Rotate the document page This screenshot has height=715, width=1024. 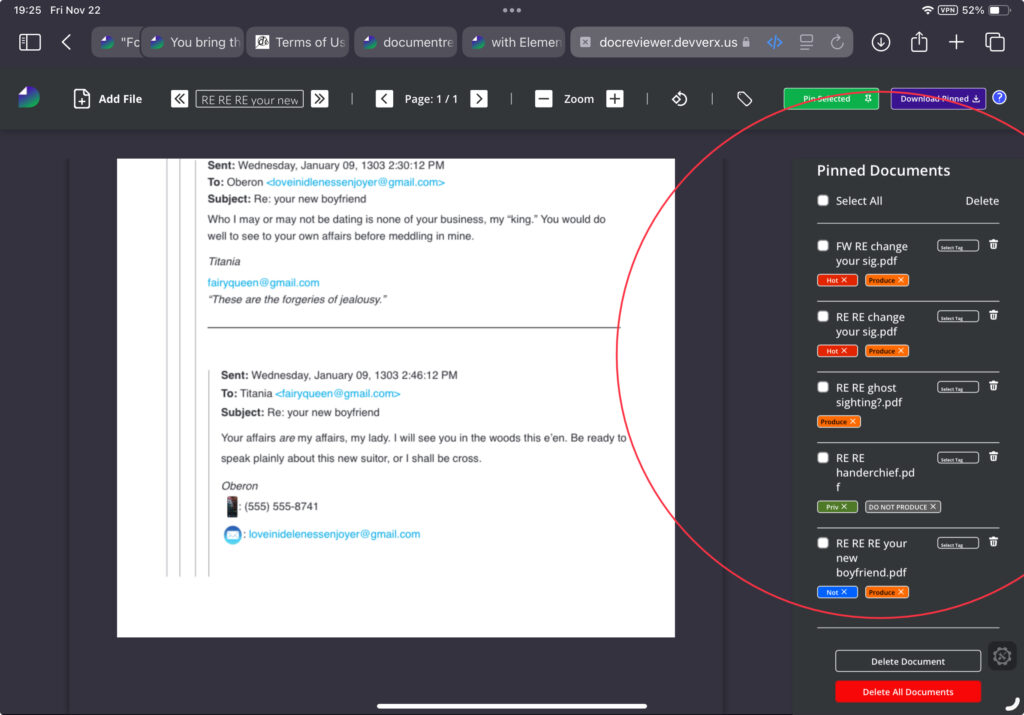[679, 99]
